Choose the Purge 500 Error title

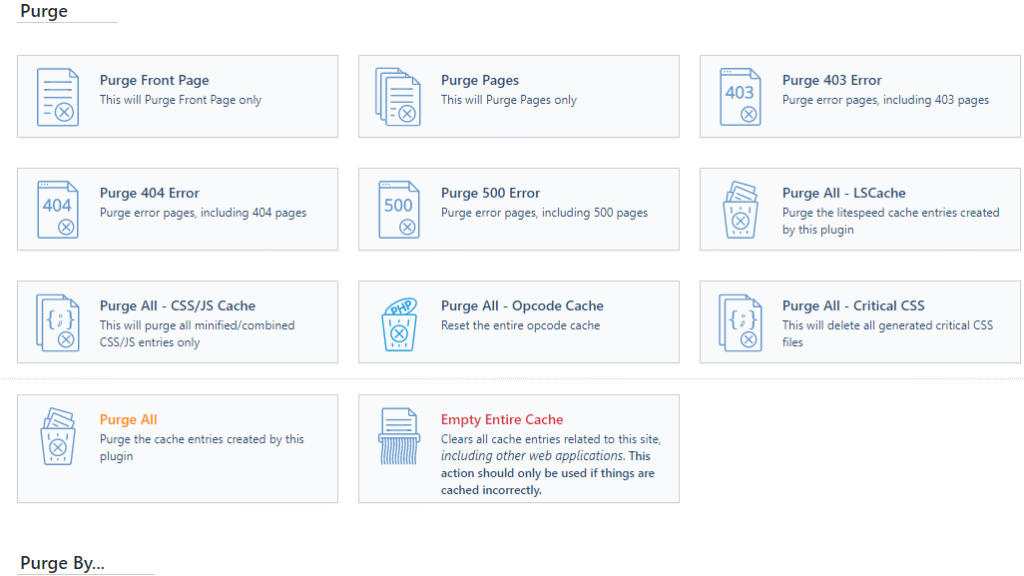(490, 193)
